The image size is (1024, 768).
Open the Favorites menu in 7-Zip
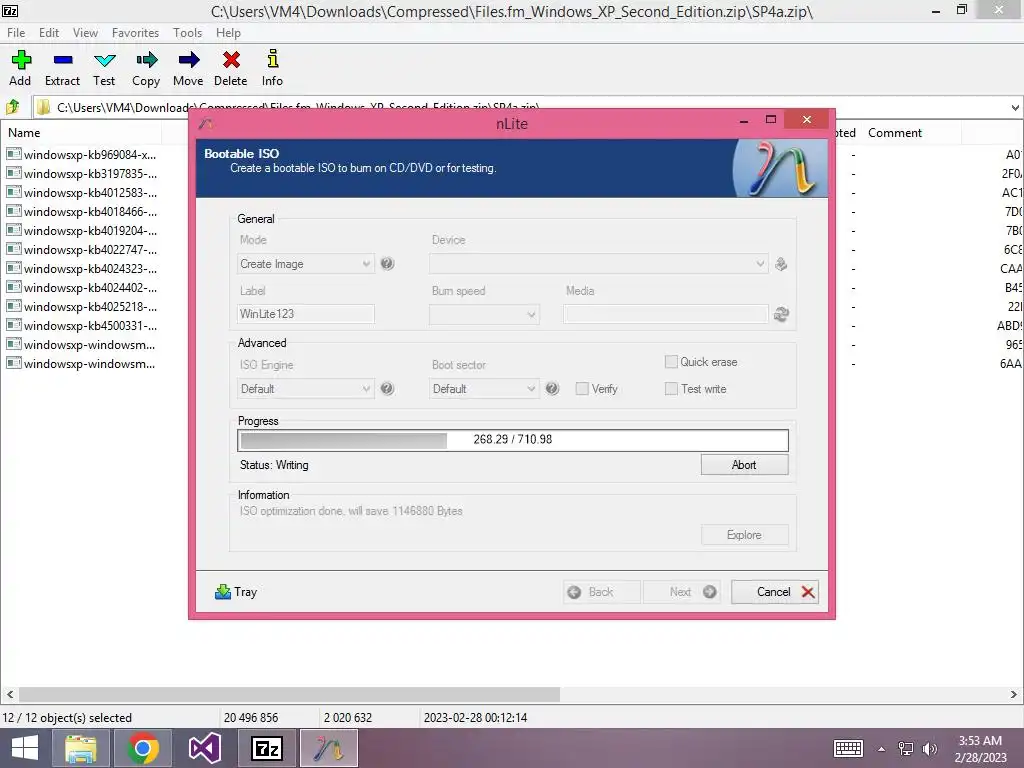(135, 33)
